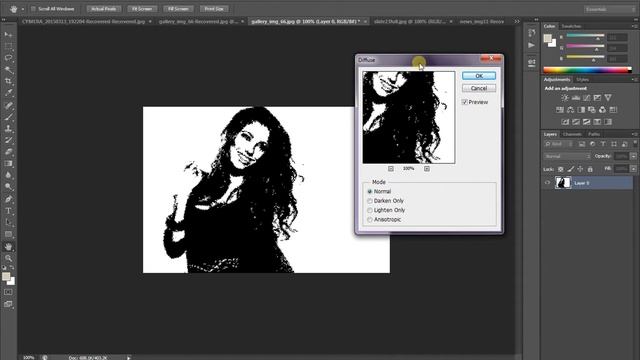640x360 pixels.
Task: Add a Curves adjustment
Action: 587,98
